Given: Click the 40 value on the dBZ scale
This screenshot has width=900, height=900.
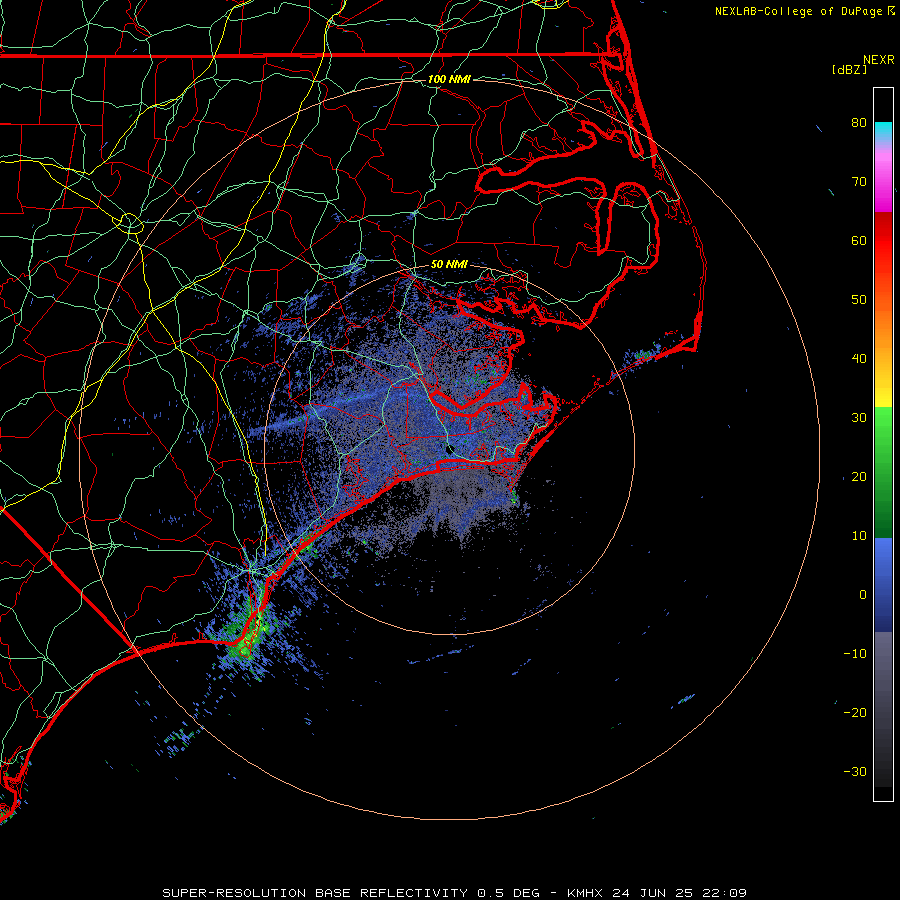Looking at the screenshot, I should coord(859,359).
